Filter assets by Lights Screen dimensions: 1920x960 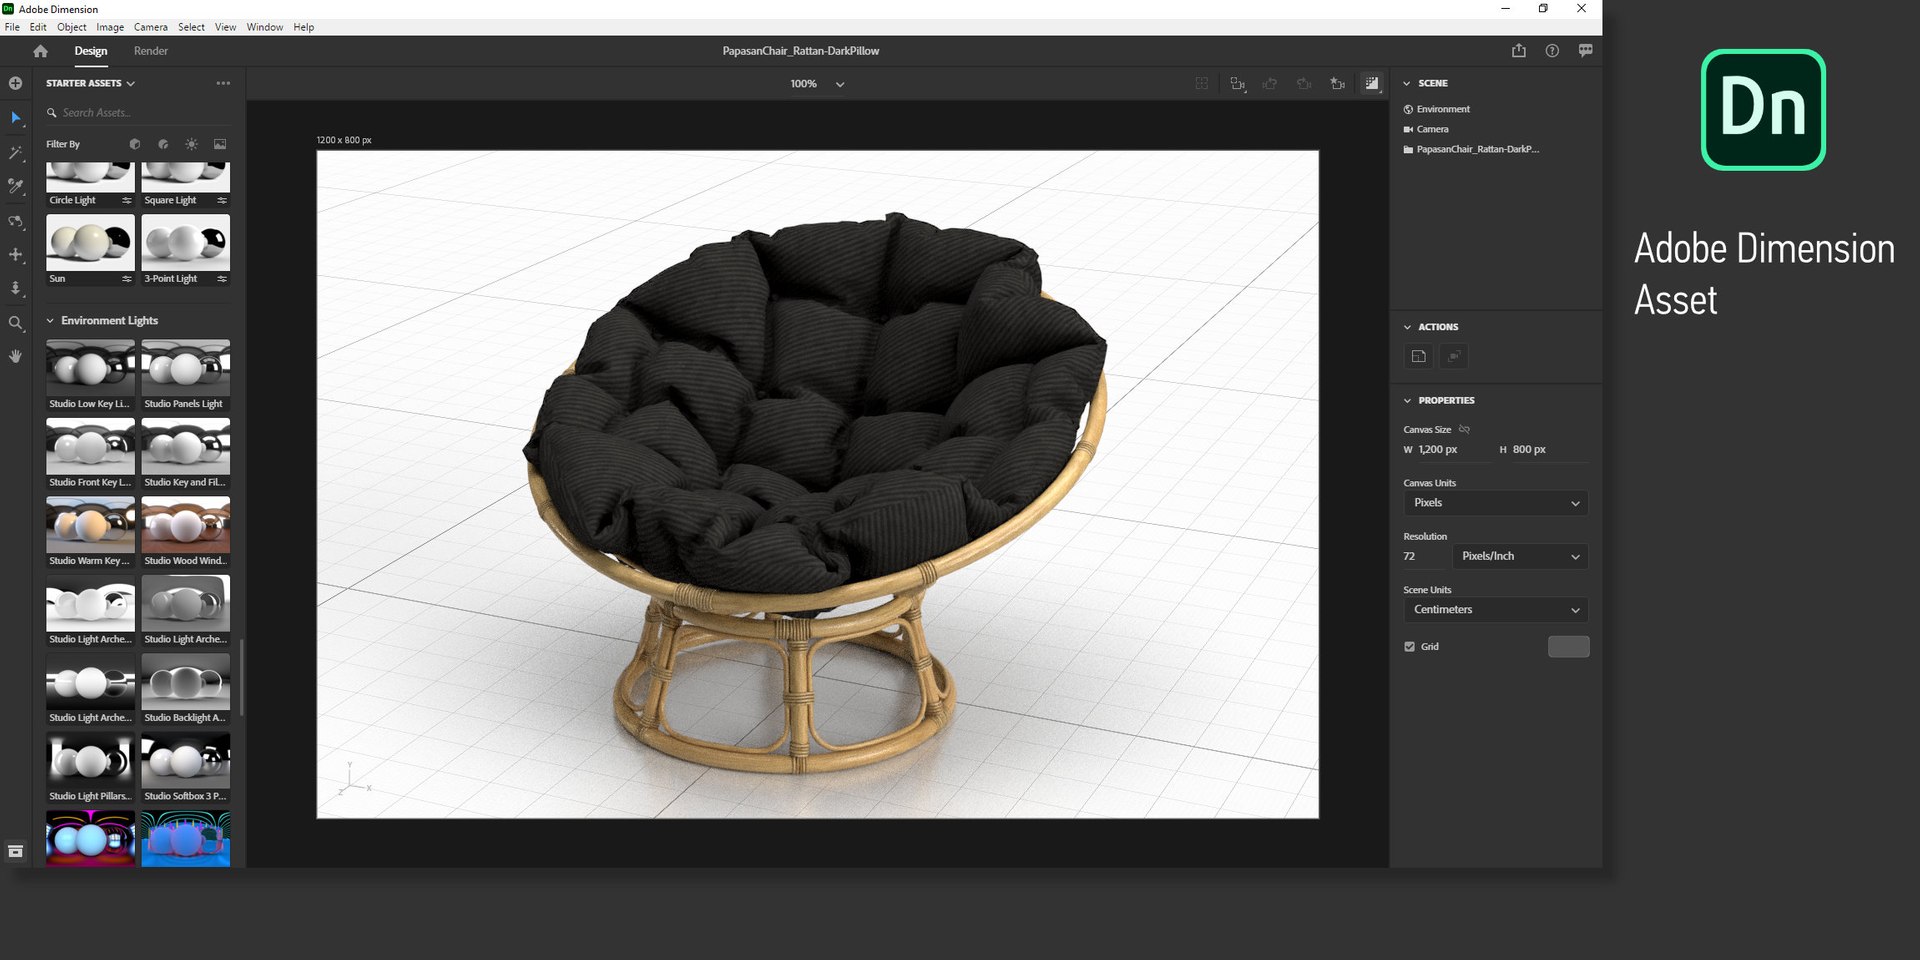click(x=191, y=144)
